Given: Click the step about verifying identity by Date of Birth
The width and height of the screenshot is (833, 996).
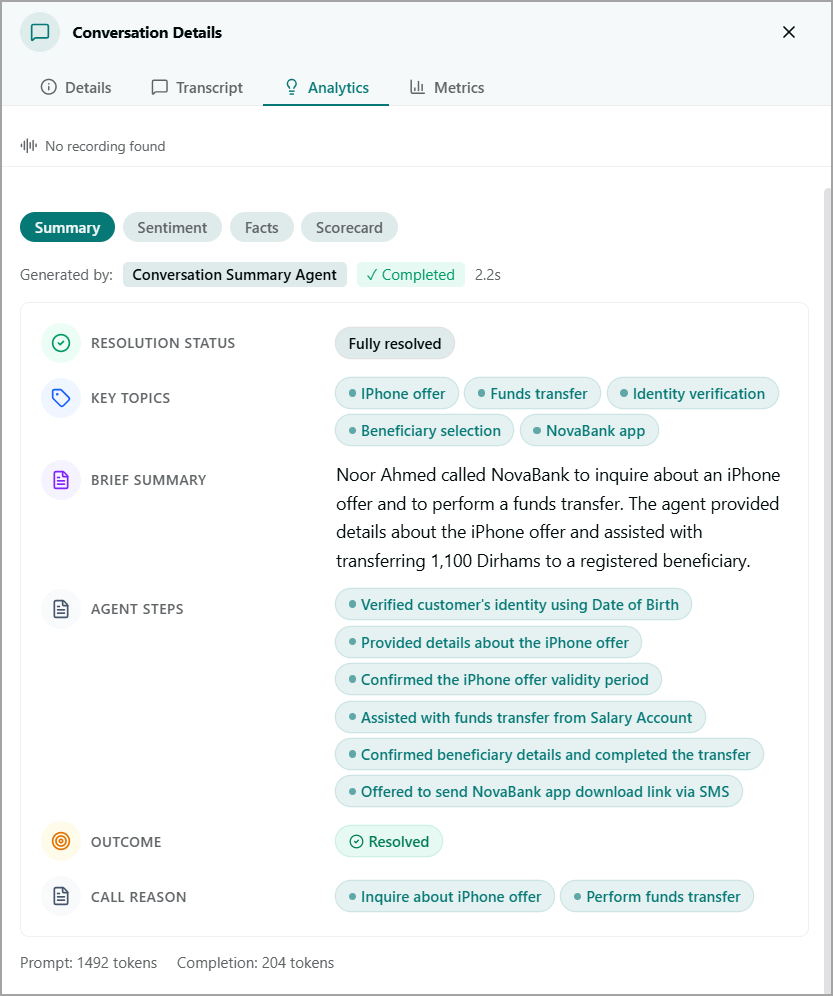Looking at the screenshot, I should (x=513, y=605).
